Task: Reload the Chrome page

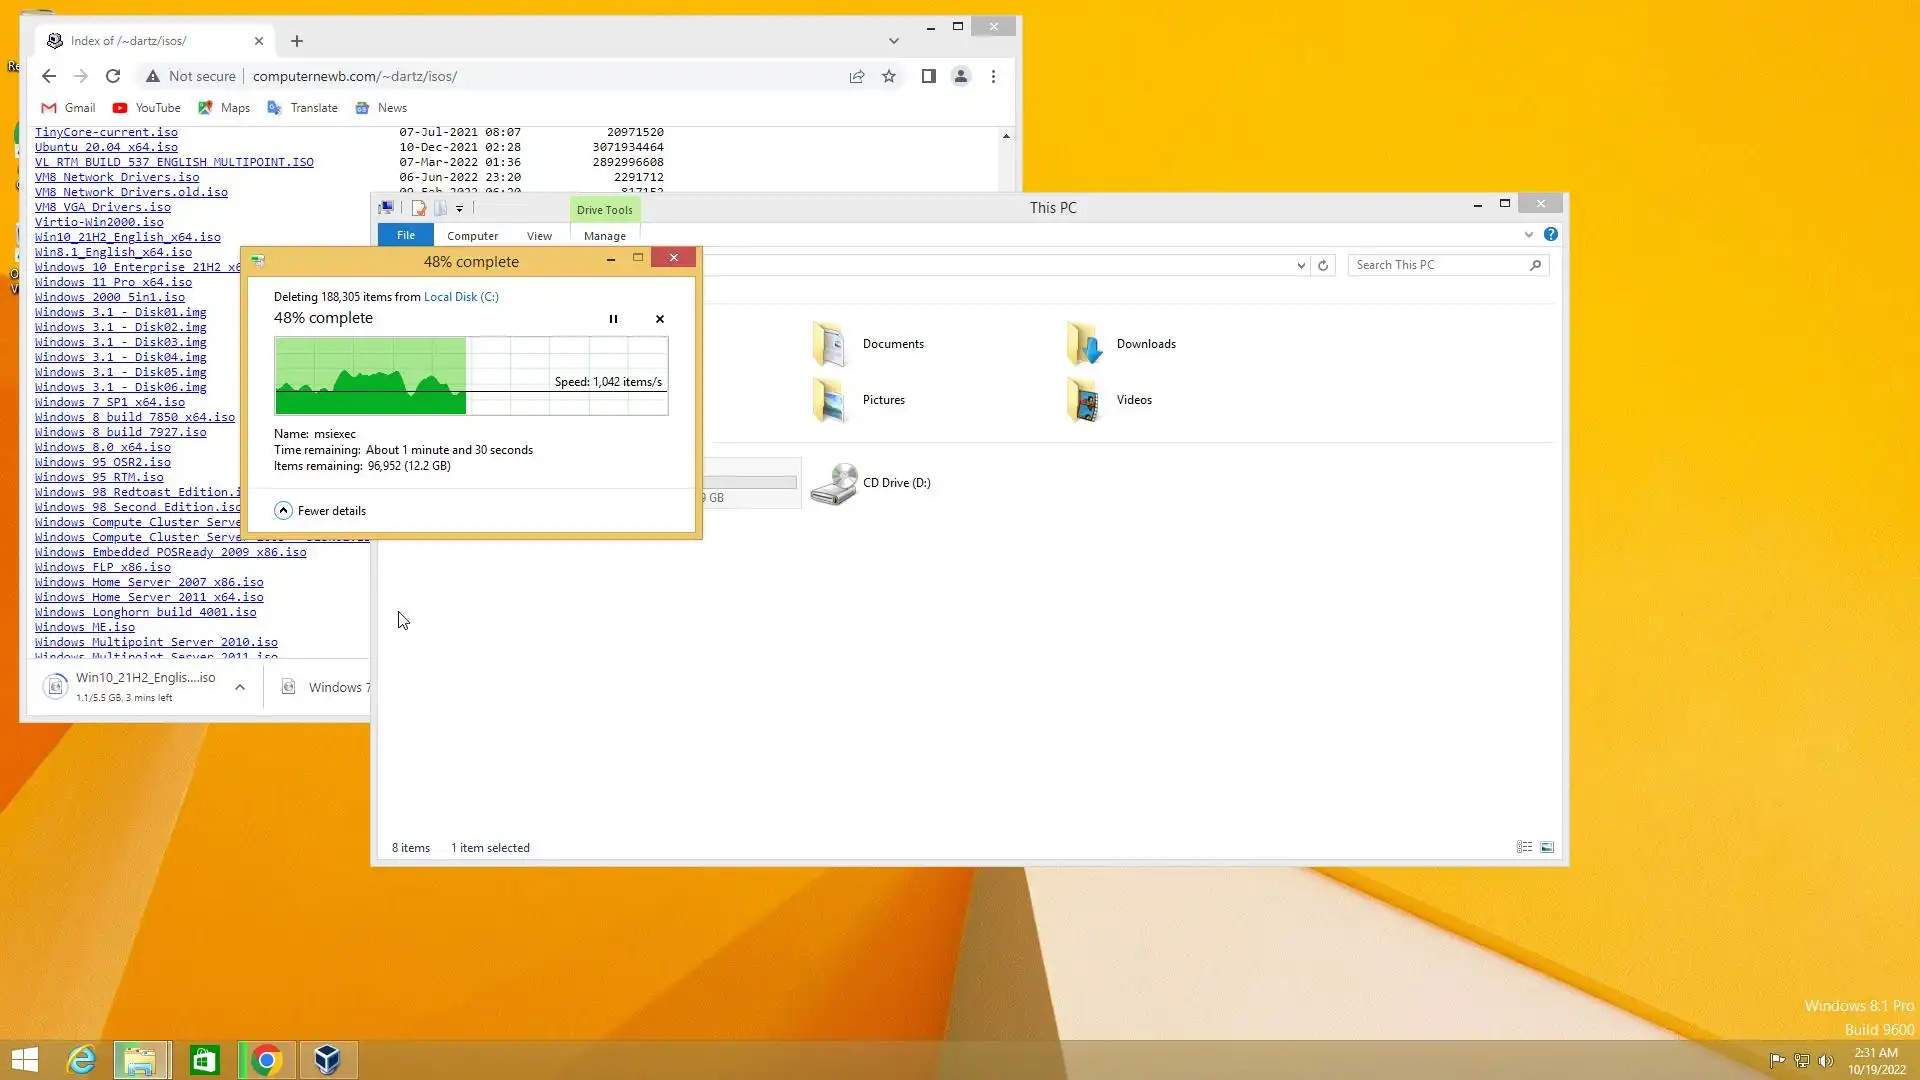Action: (113, 76)
